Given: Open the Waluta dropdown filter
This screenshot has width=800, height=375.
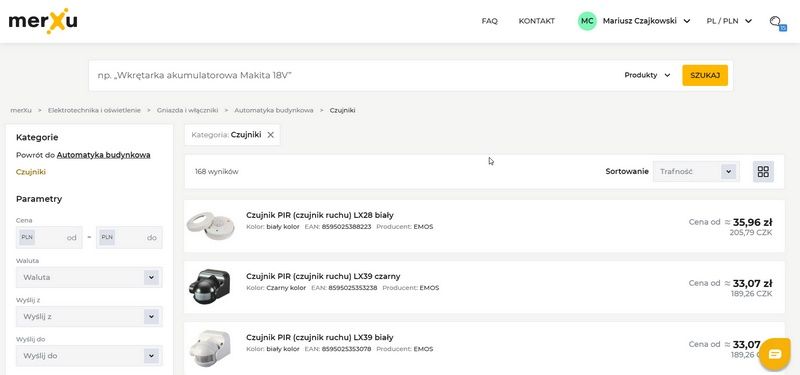Looking at the screenshot, I should pyautogui.click(x=89, y=277).
